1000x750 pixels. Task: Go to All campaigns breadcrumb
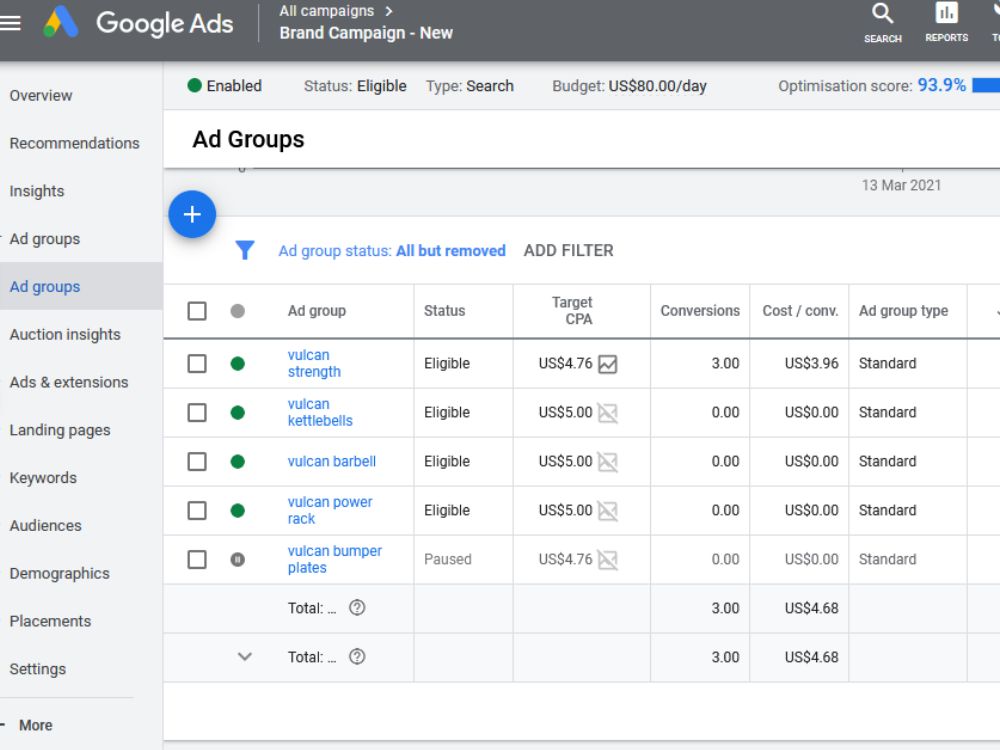pos(327,11)
